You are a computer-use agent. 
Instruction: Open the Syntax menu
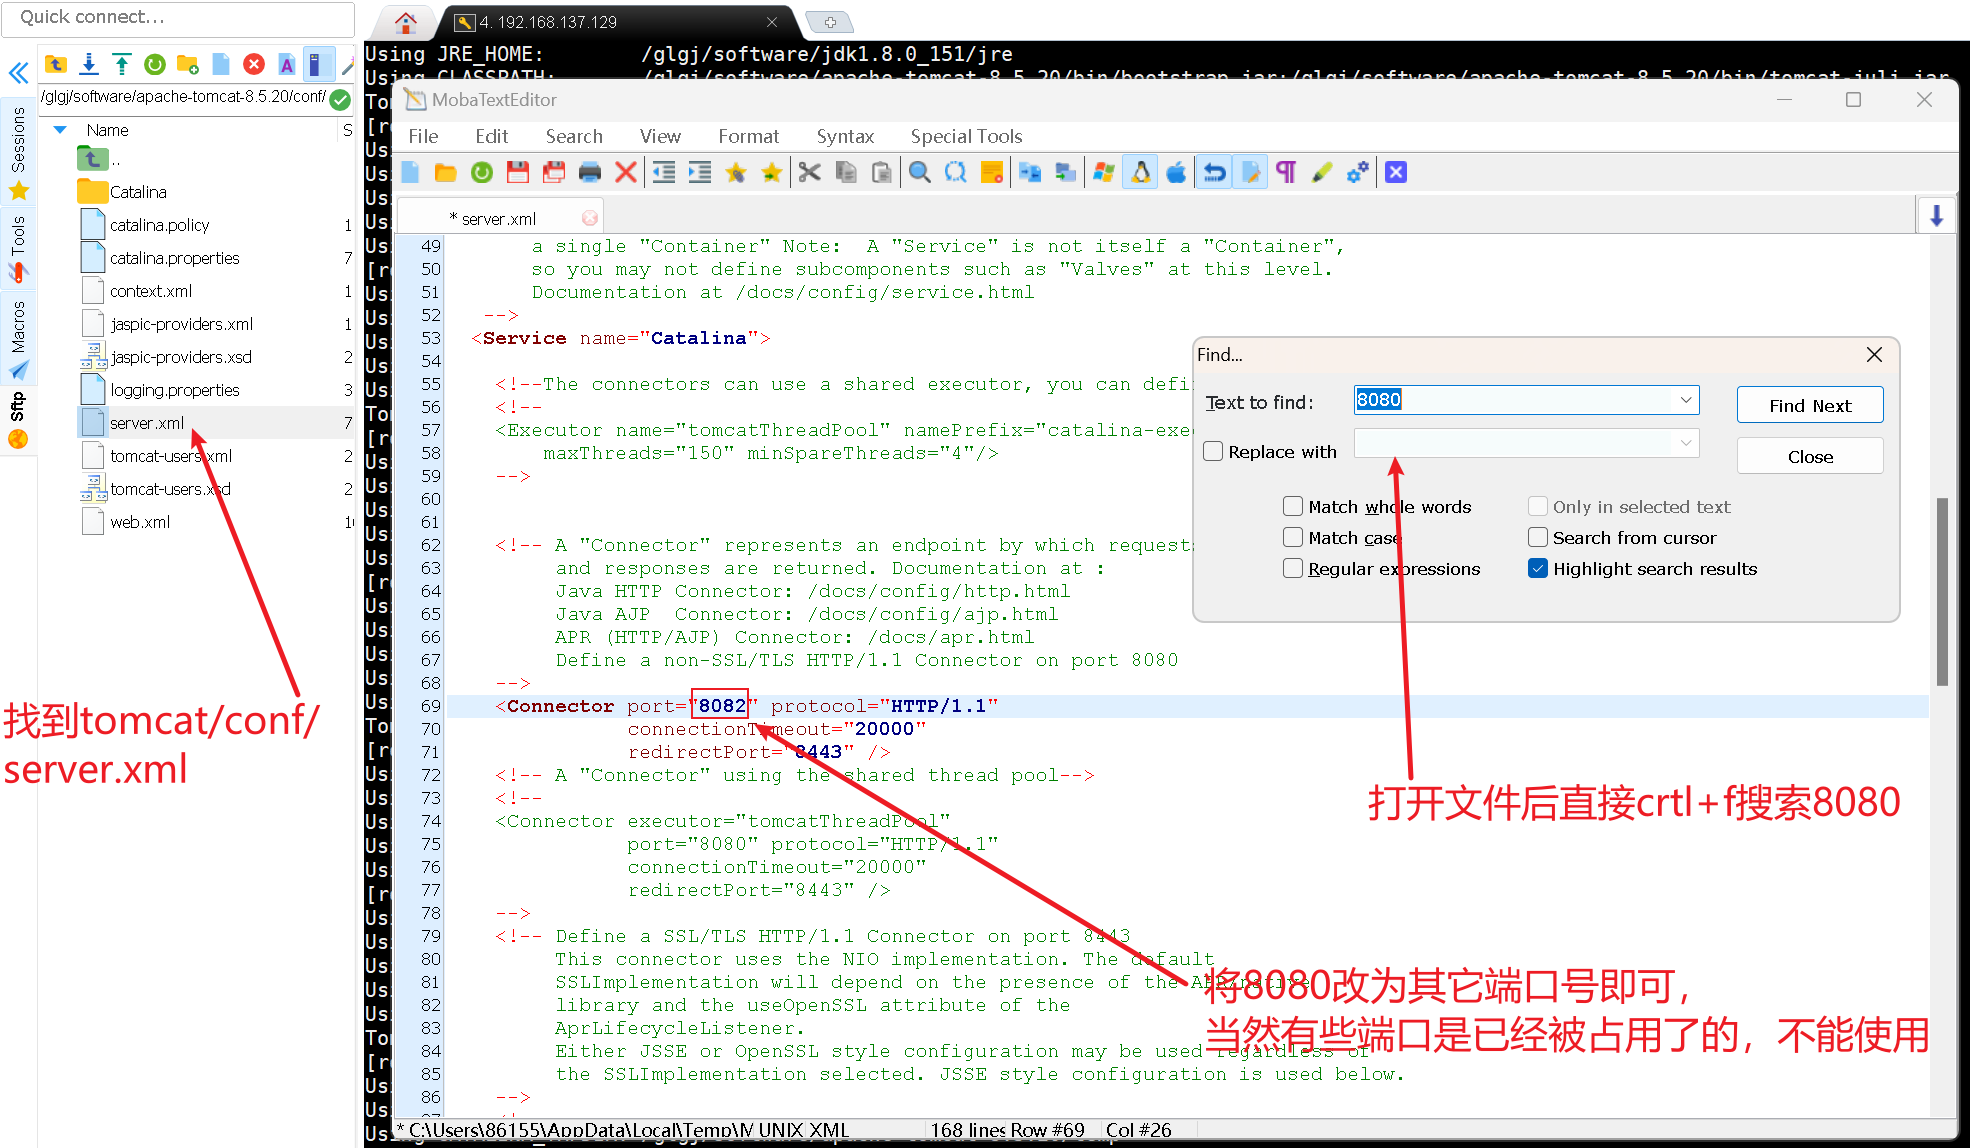[844, 136]
